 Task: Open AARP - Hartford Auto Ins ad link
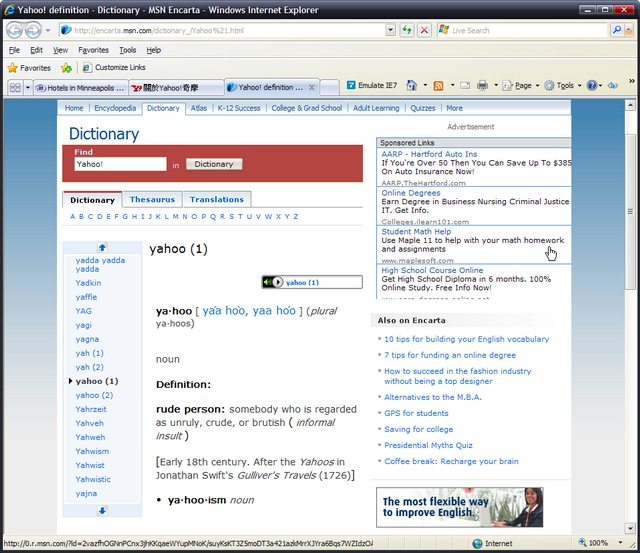(x=429, y=154)
